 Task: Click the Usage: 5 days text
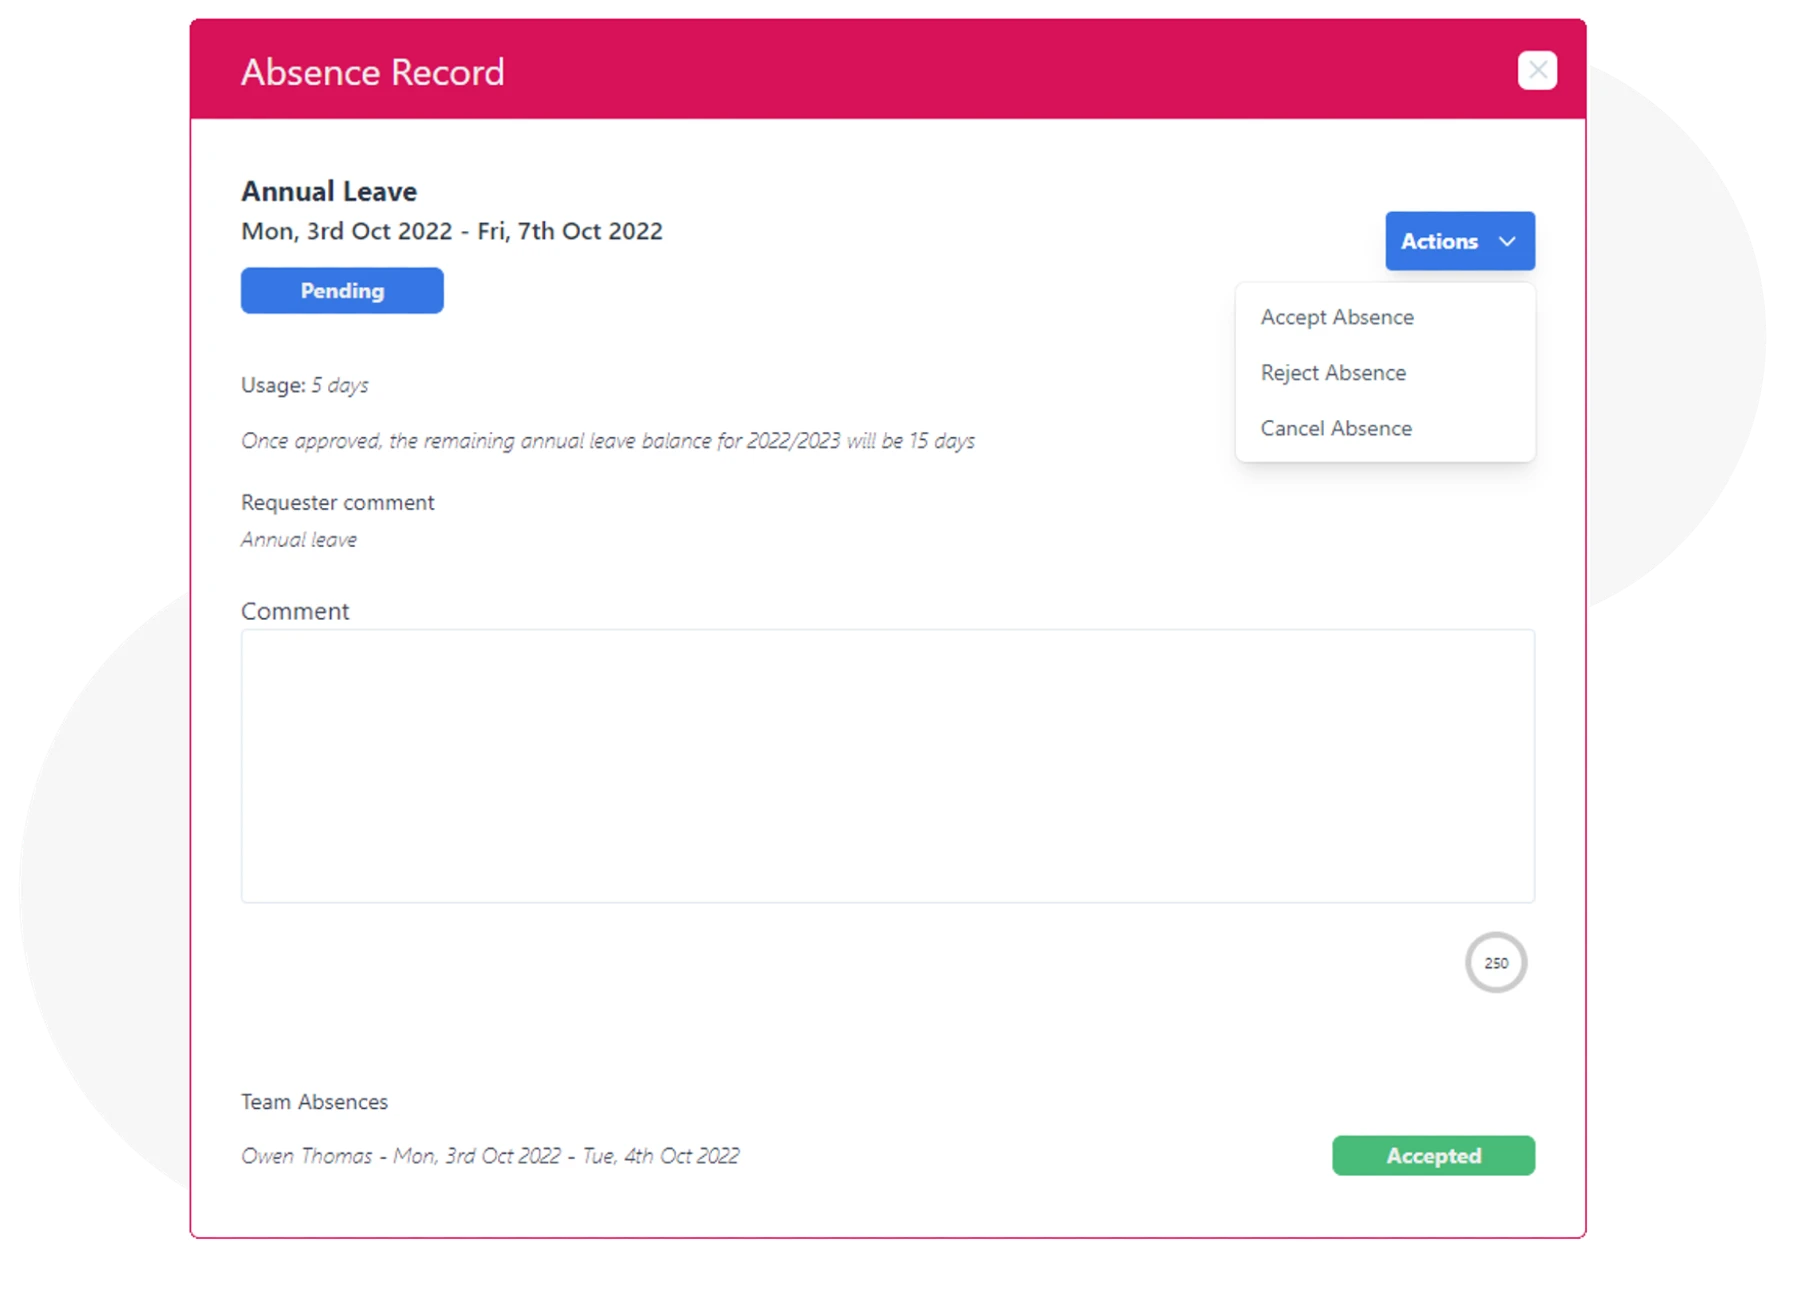pos(303,385)
